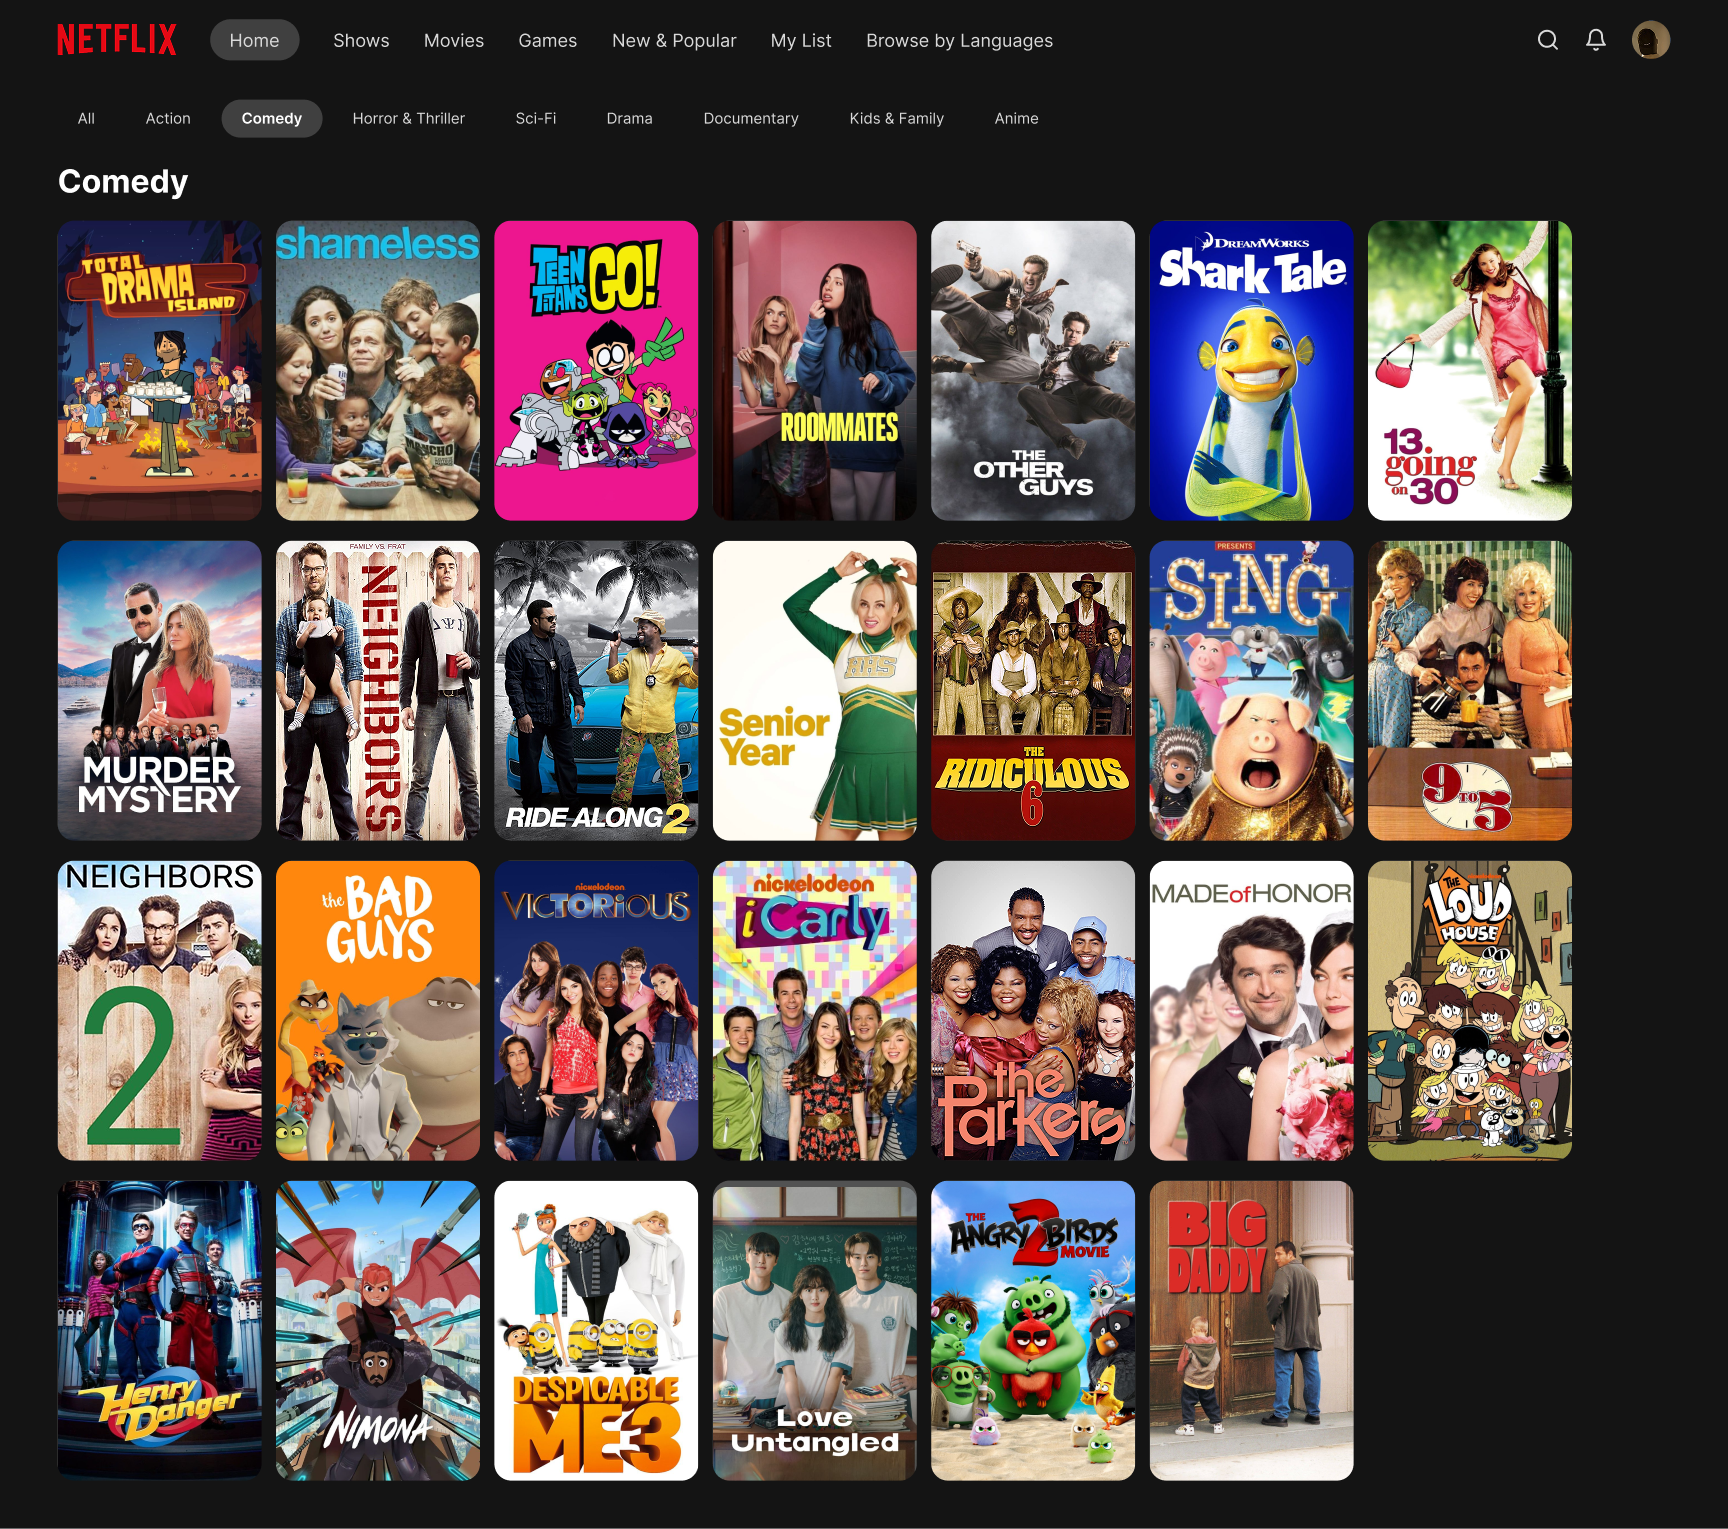Select the Action genre filter
Image resolution: width=1728 pixels, height=1529 pixels.
tap(168, 118)
